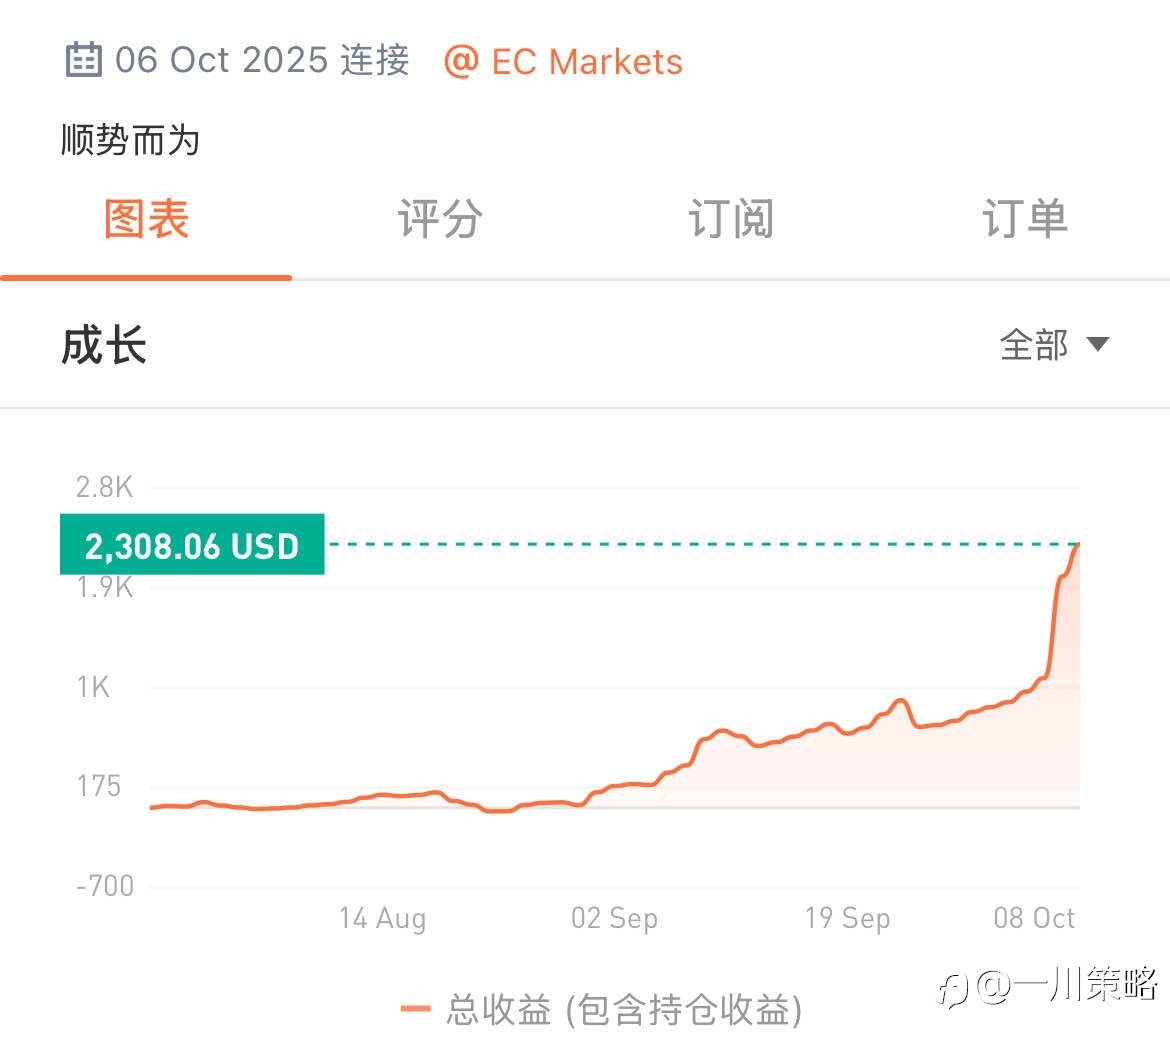Click the dropdown arrow next to 全部
Screen dimensions: 1170x1046
[1097, 345]
